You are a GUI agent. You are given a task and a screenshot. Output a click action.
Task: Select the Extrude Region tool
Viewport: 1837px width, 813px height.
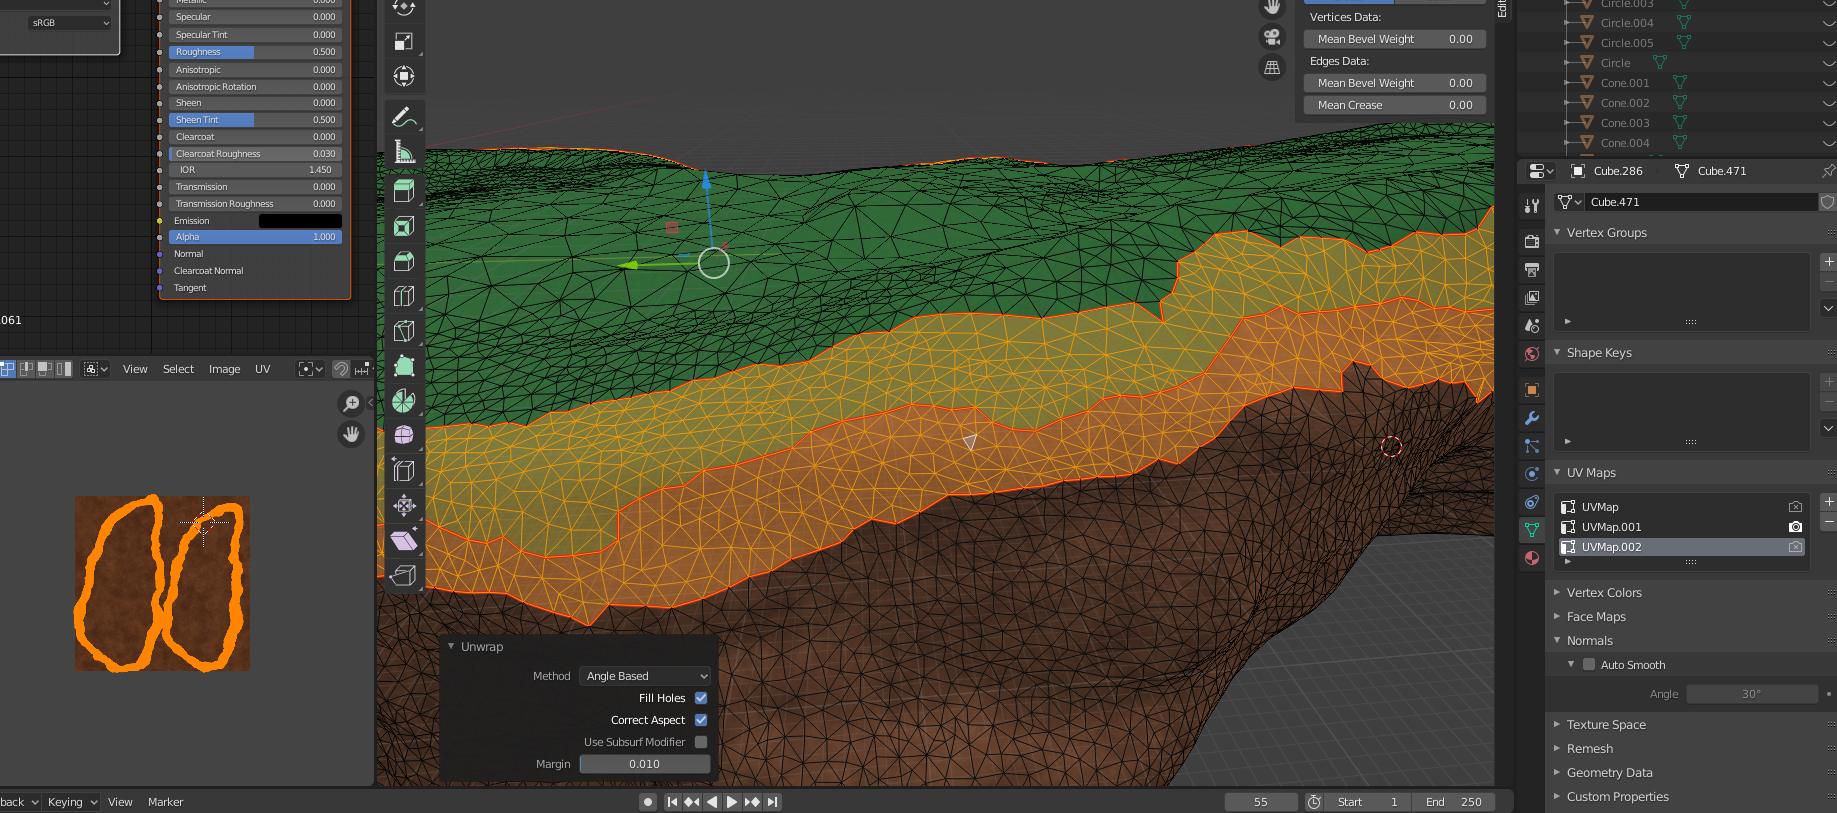coord(404,191)
